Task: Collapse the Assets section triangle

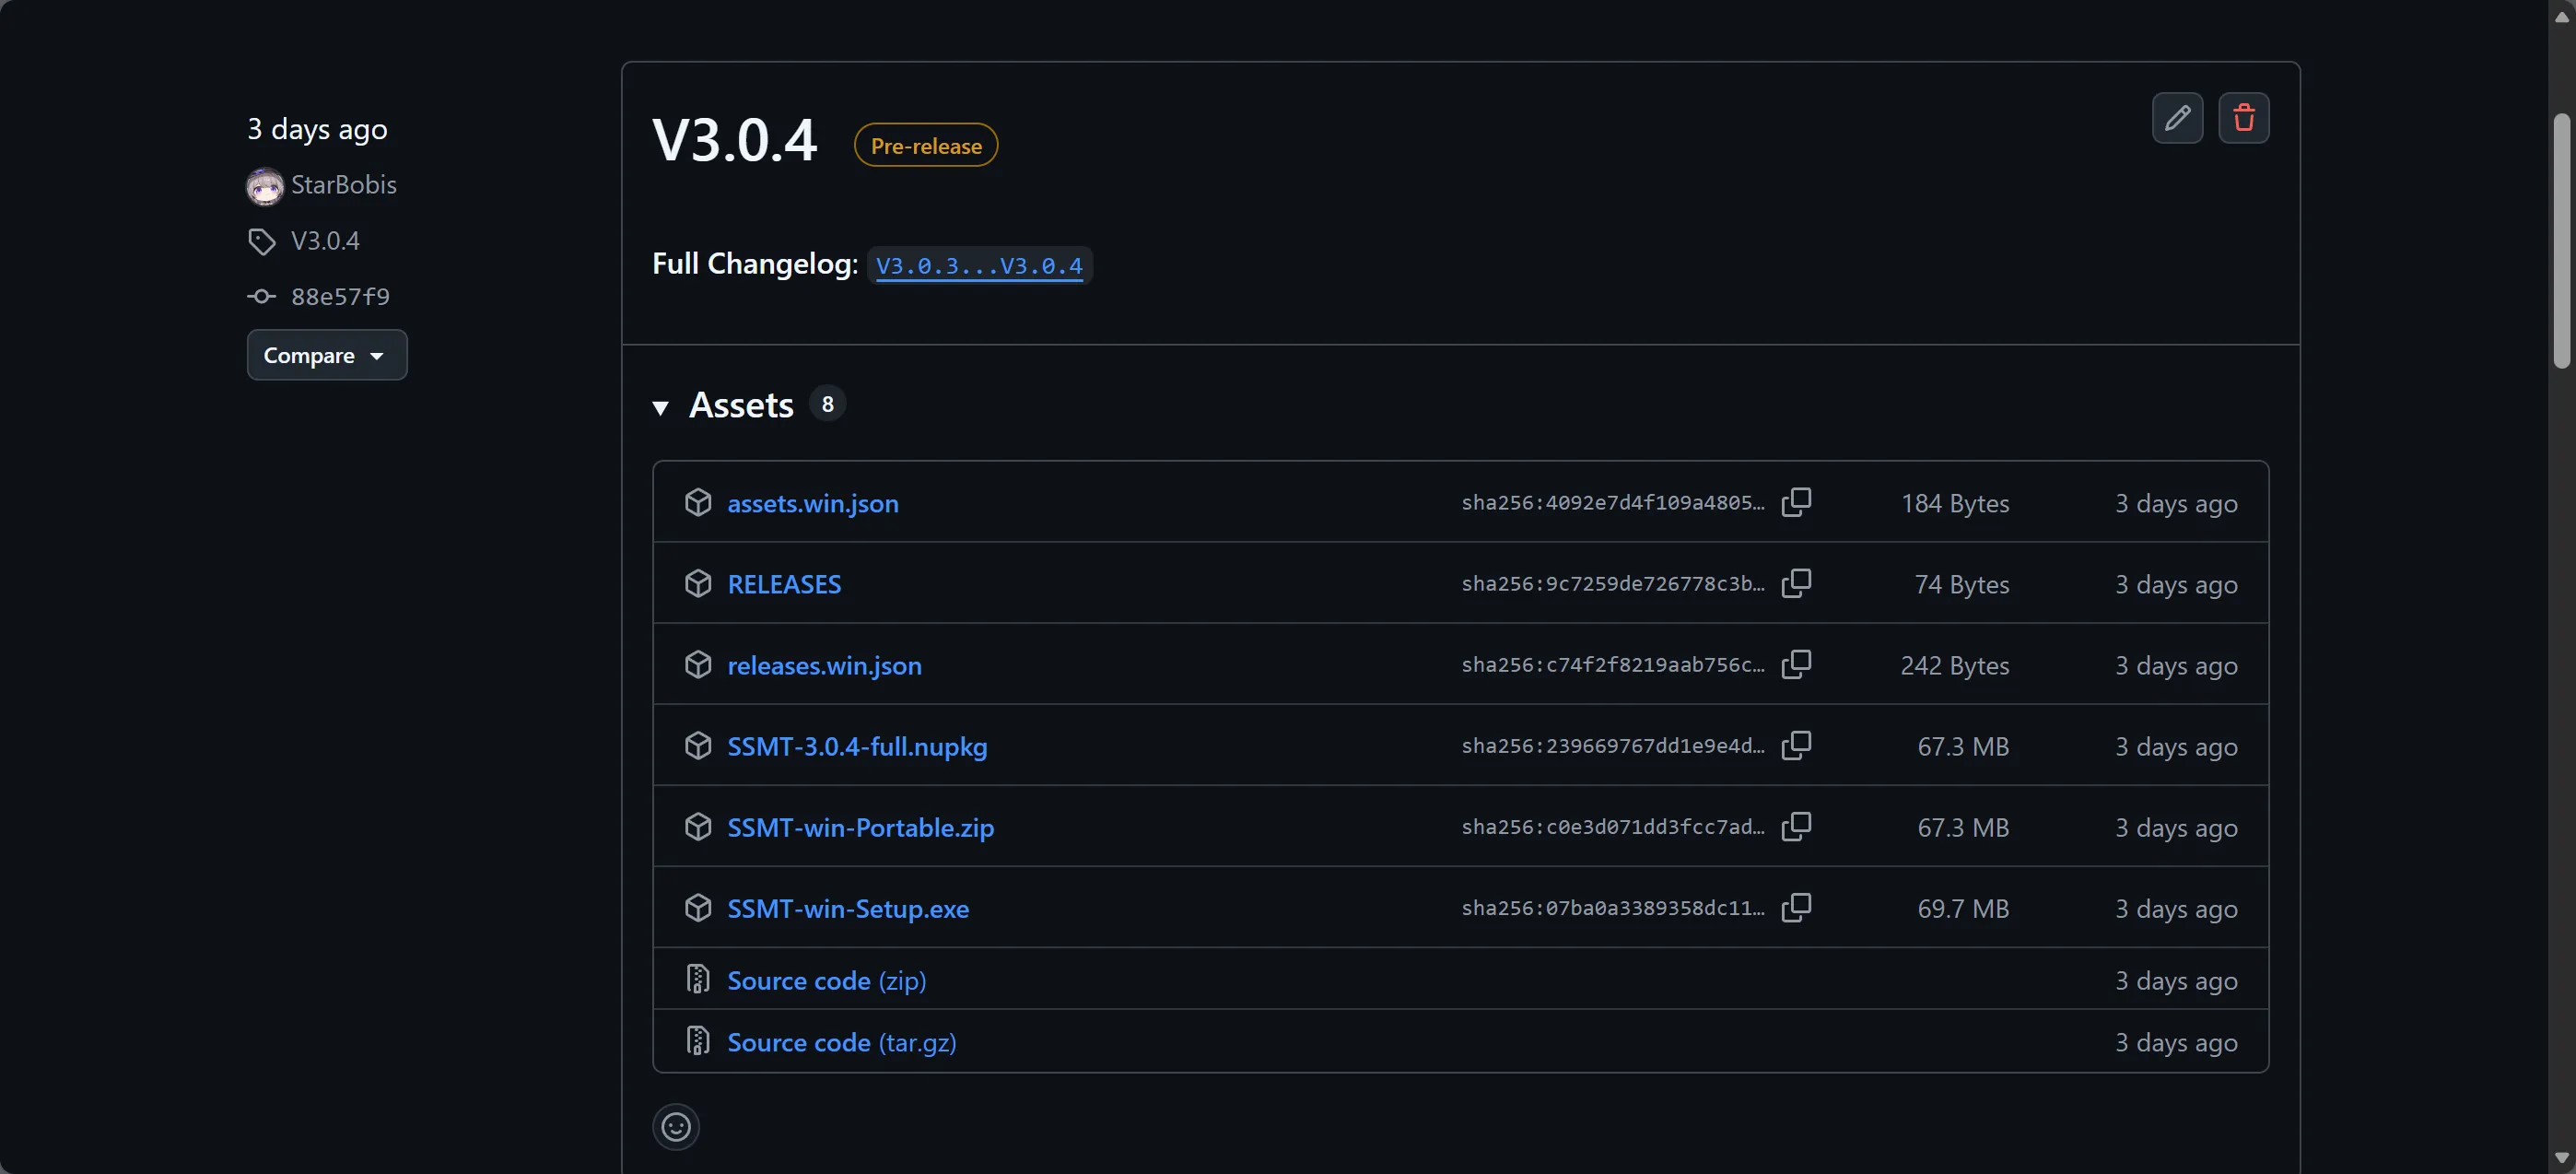Action: [x=660, y=407]
